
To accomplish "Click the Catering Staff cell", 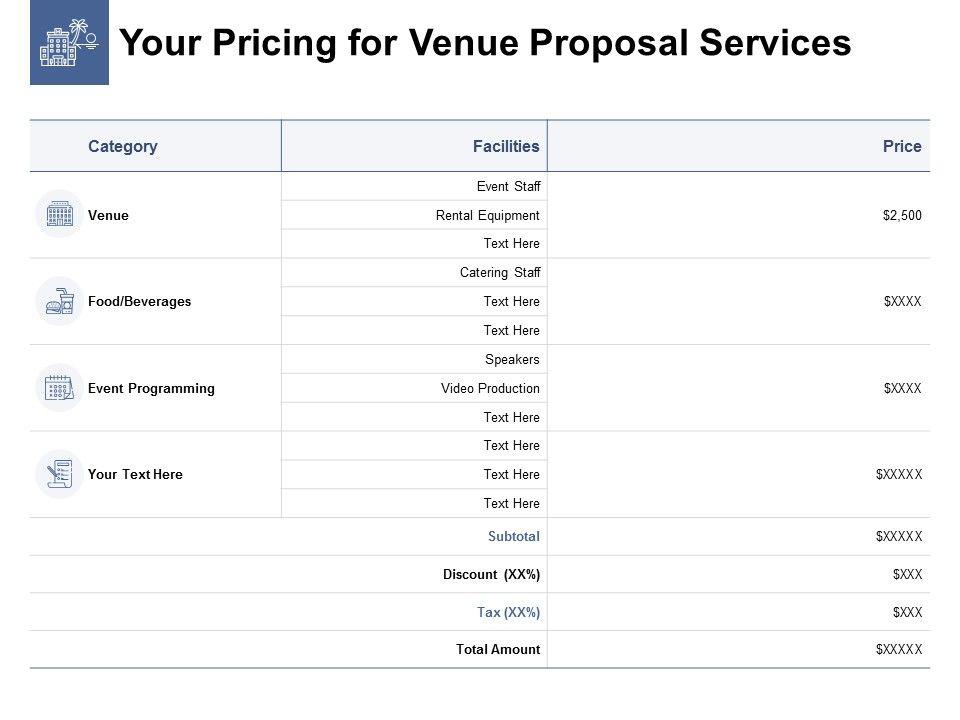I will pyautogui.click(x=500, y=272).
